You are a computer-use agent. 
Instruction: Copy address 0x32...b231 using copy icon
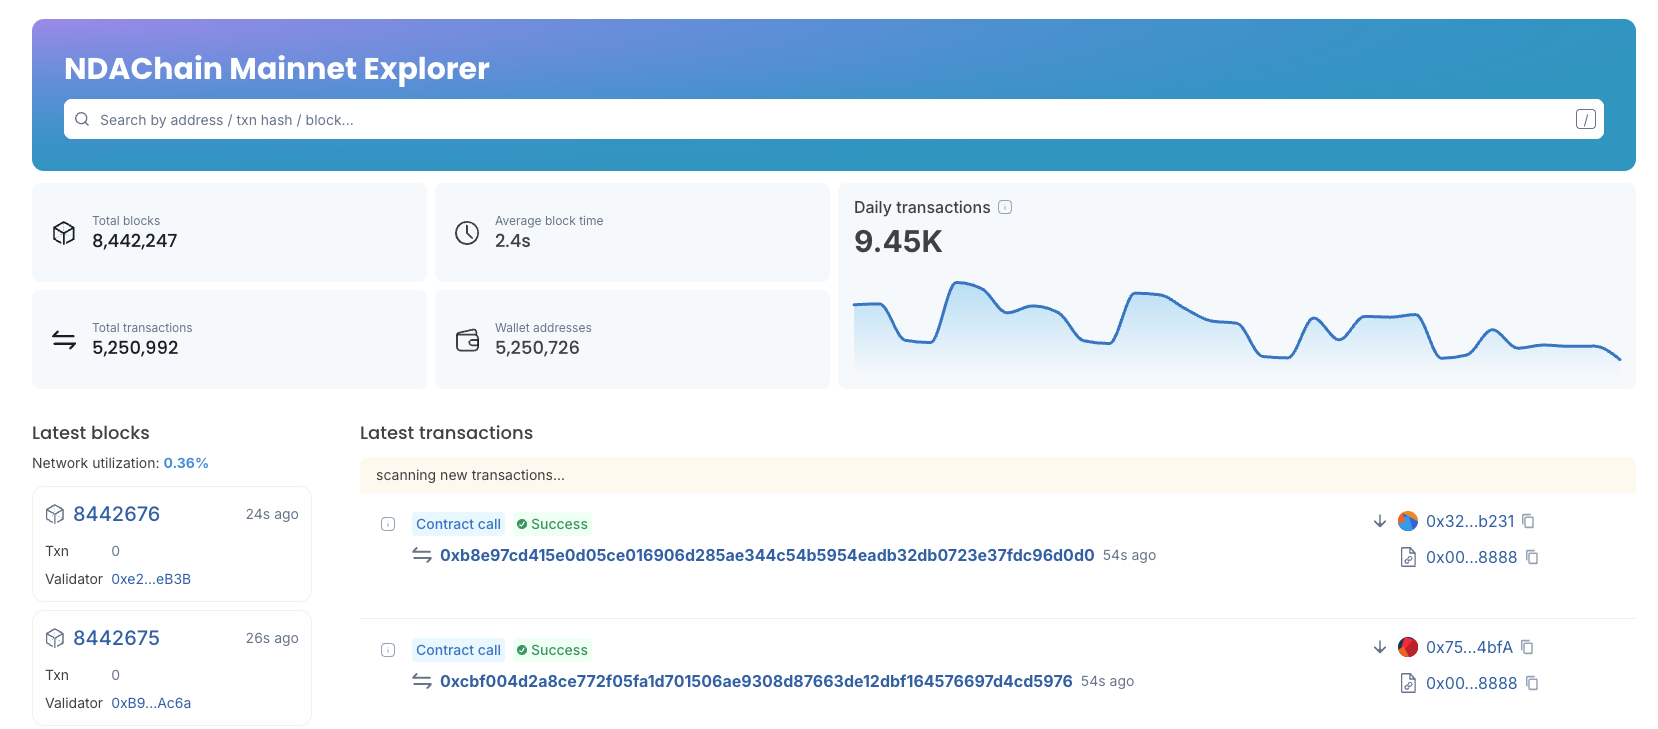tap(1528, 521)
